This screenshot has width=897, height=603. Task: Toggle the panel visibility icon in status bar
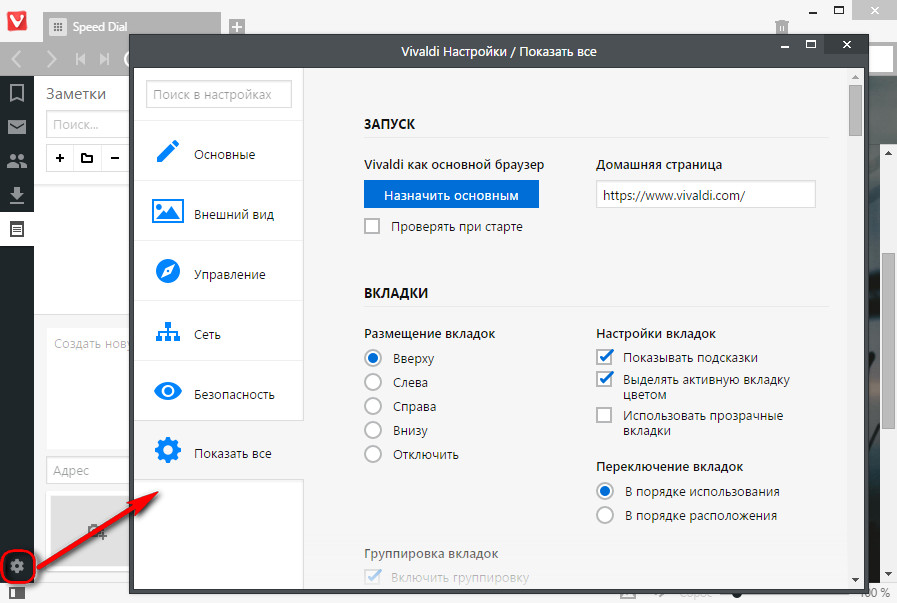17,593
